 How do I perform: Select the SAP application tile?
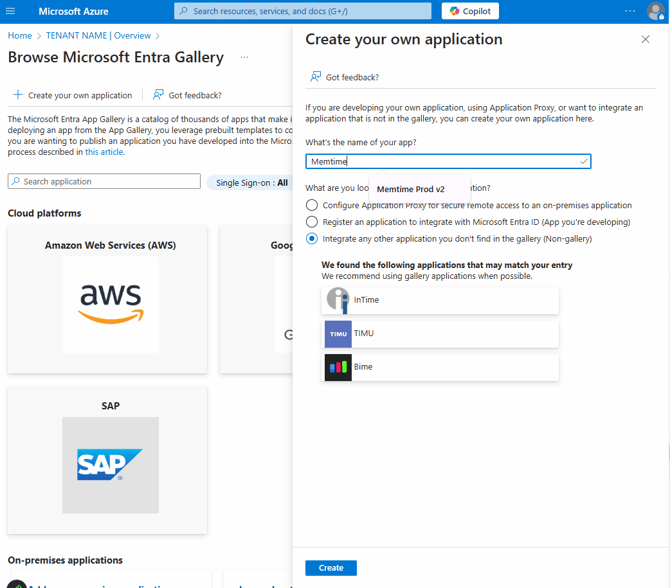click(107, 460)
